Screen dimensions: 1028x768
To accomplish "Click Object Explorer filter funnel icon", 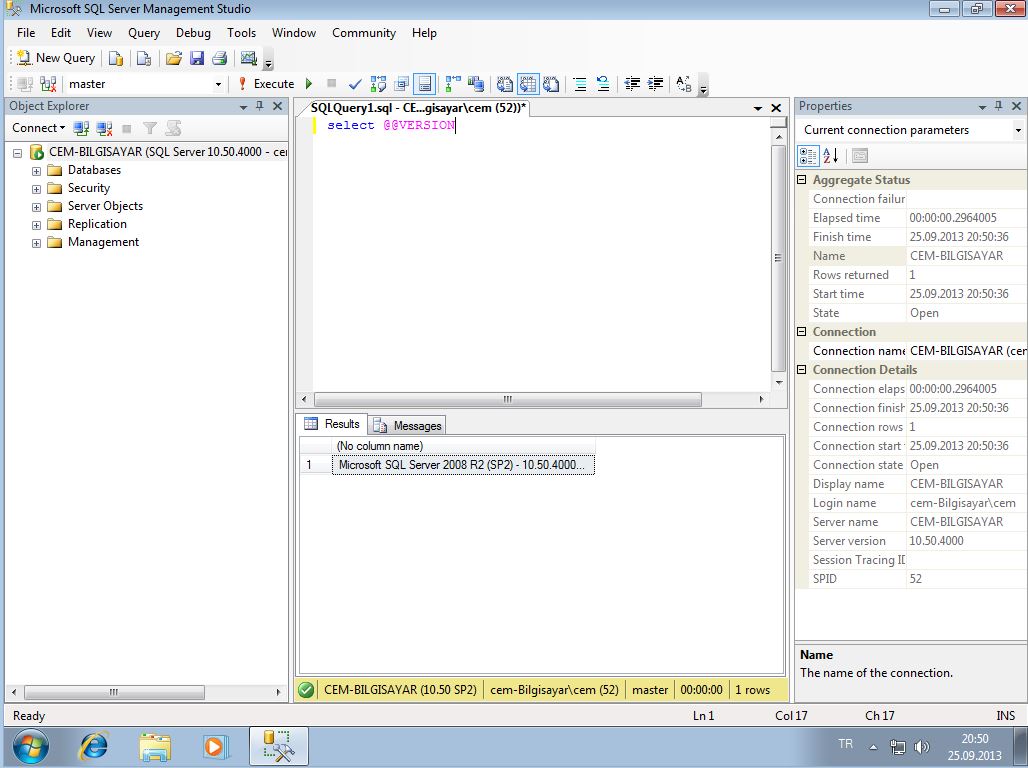I will tap(150, 129).
